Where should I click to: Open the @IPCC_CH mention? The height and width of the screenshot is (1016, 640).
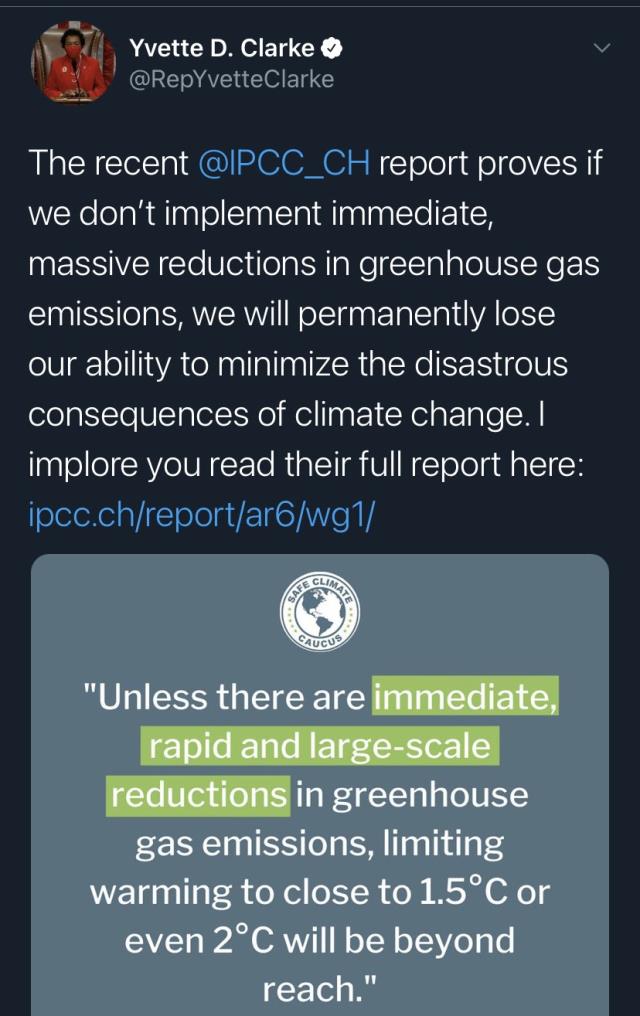coord(286,163)
